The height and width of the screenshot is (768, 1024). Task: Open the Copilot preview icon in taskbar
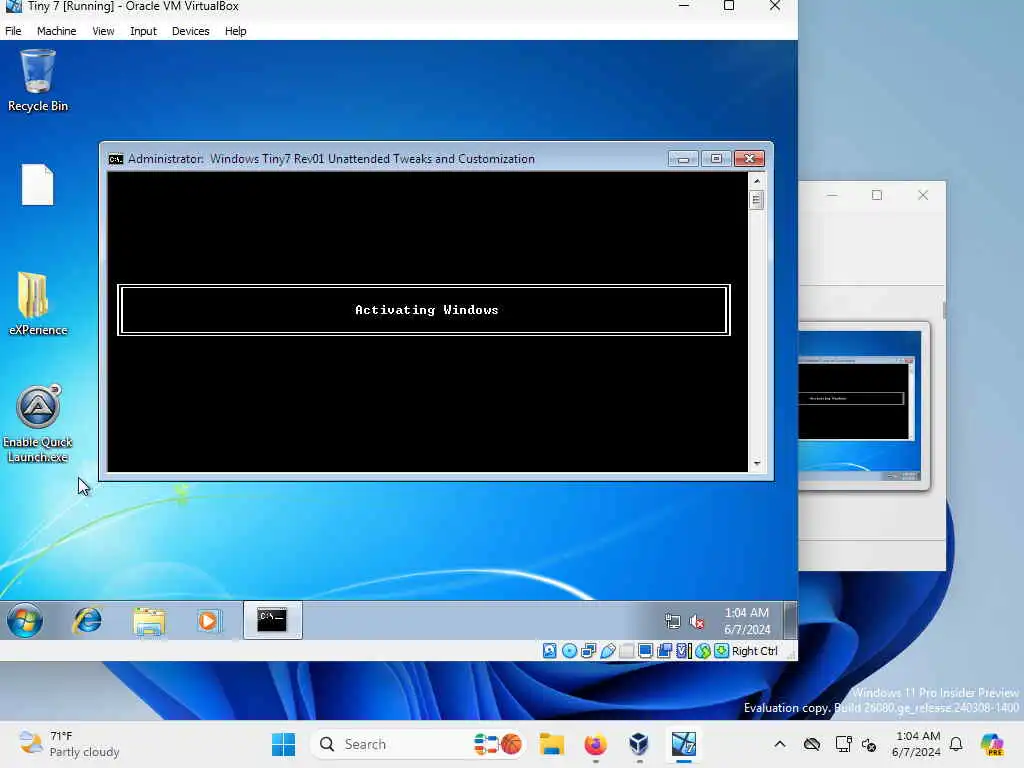point(992,744)
